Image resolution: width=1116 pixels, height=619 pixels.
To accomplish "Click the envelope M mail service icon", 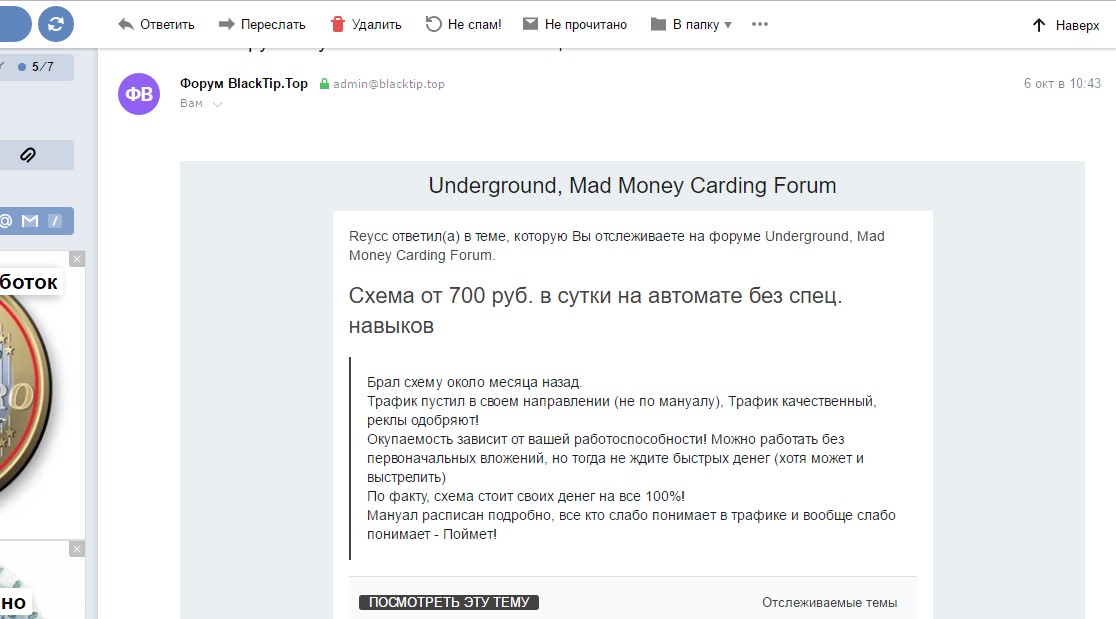I will tap(30, 221).
